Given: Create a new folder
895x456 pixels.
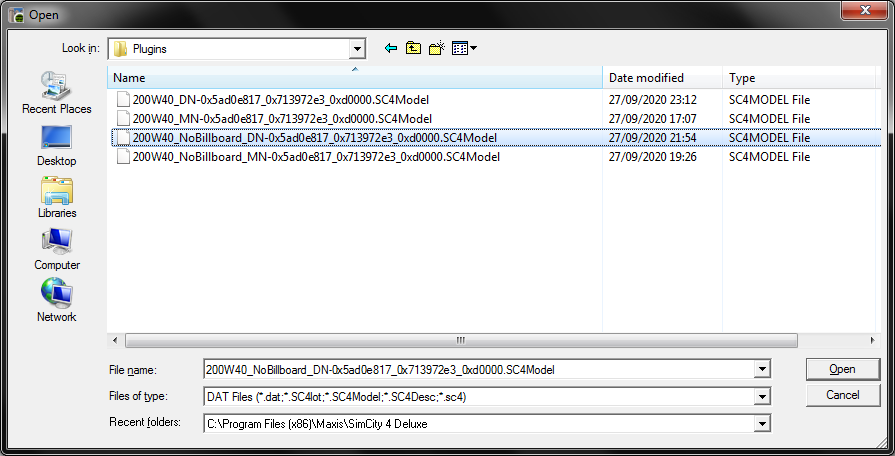Looking at the screenshot, I should click(437, 49).
